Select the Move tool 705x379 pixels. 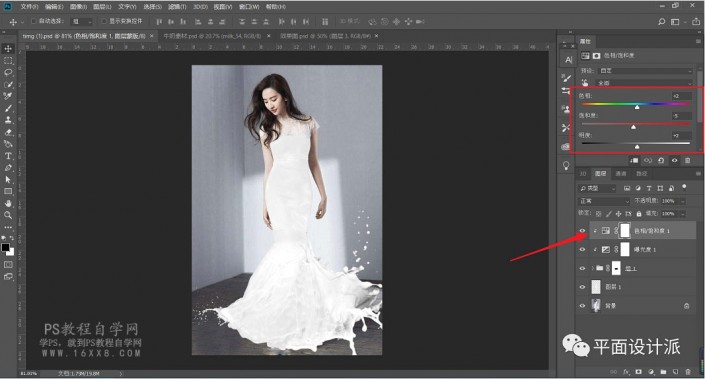[8, 49]
